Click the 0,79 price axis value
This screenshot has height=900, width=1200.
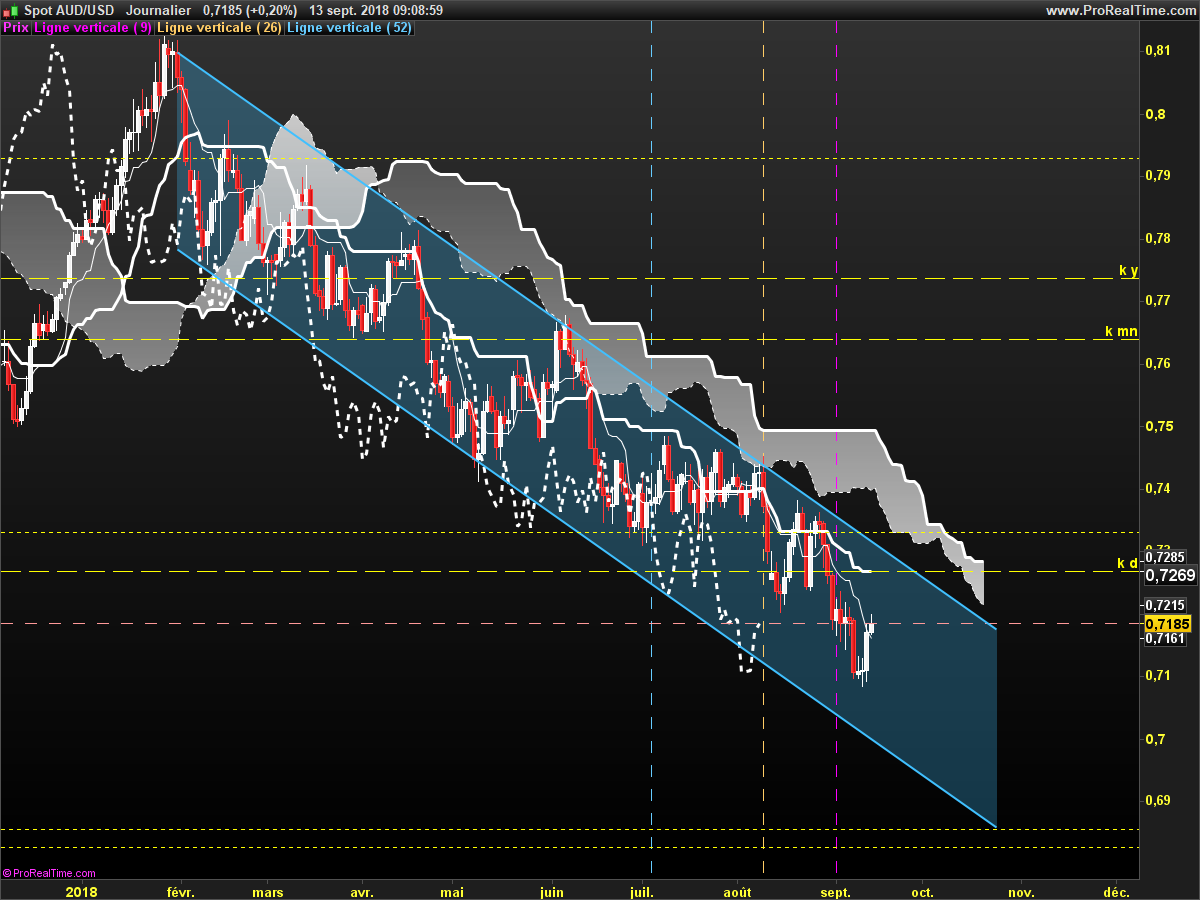click(x=1156, y=176)
